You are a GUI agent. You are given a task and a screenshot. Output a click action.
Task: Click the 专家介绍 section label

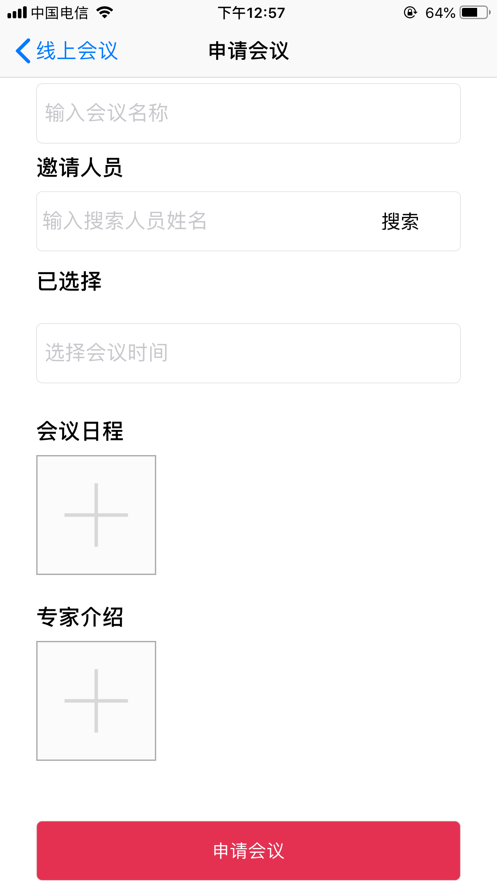pyautogui.click(x=80, y=617)
